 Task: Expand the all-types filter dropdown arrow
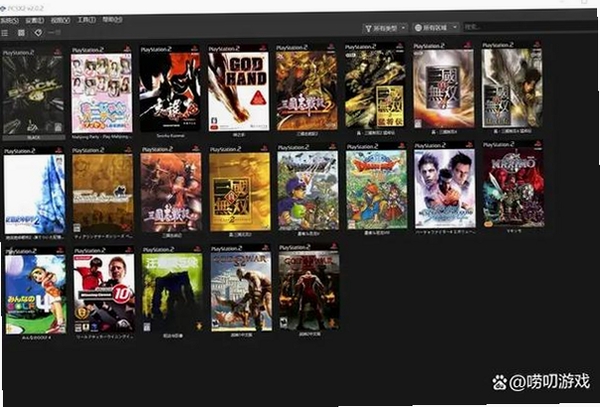click(403, 28)
